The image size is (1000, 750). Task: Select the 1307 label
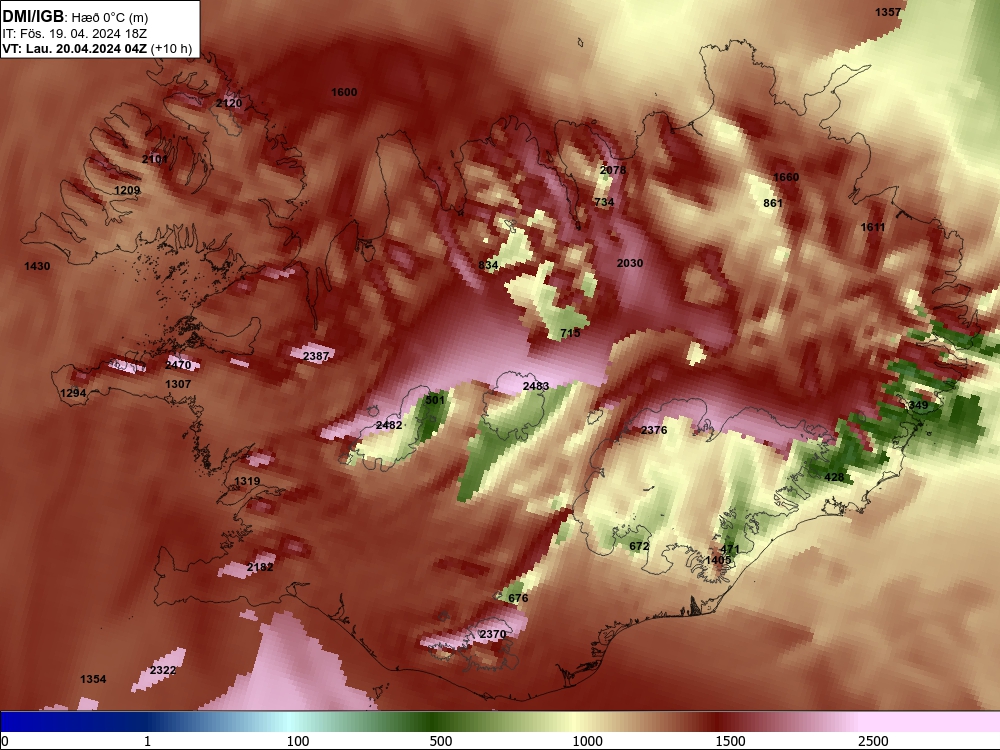click(x=178, y=384)
